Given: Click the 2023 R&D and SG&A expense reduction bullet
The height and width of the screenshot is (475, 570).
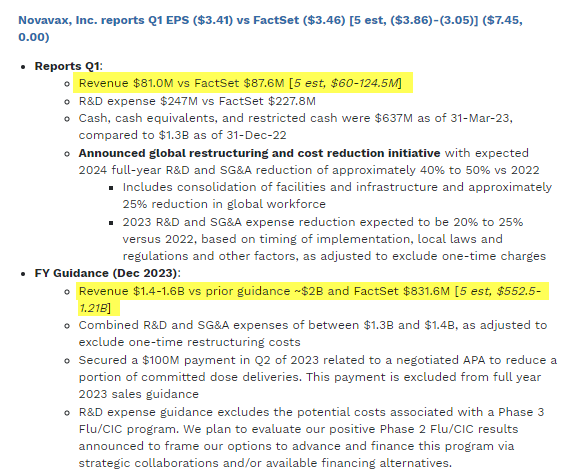Looking at the screenshot, I should [x=334, y=239].
